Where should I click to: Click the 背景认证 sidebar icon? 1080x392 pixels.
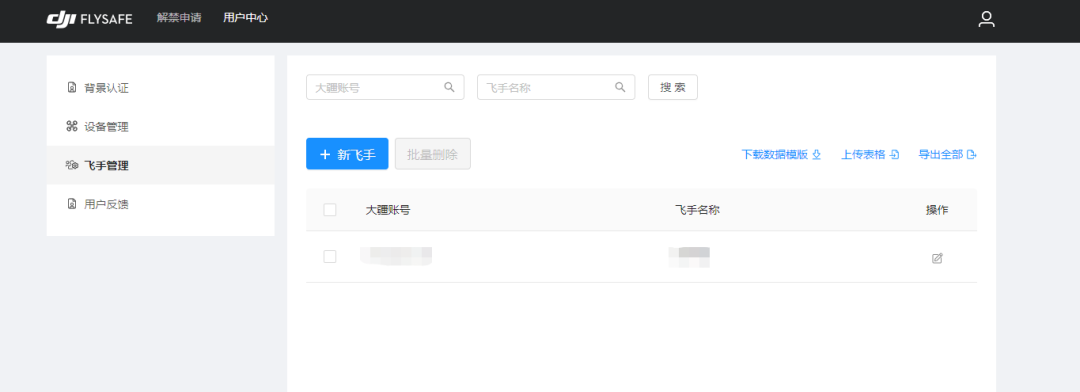click(72, 87)
